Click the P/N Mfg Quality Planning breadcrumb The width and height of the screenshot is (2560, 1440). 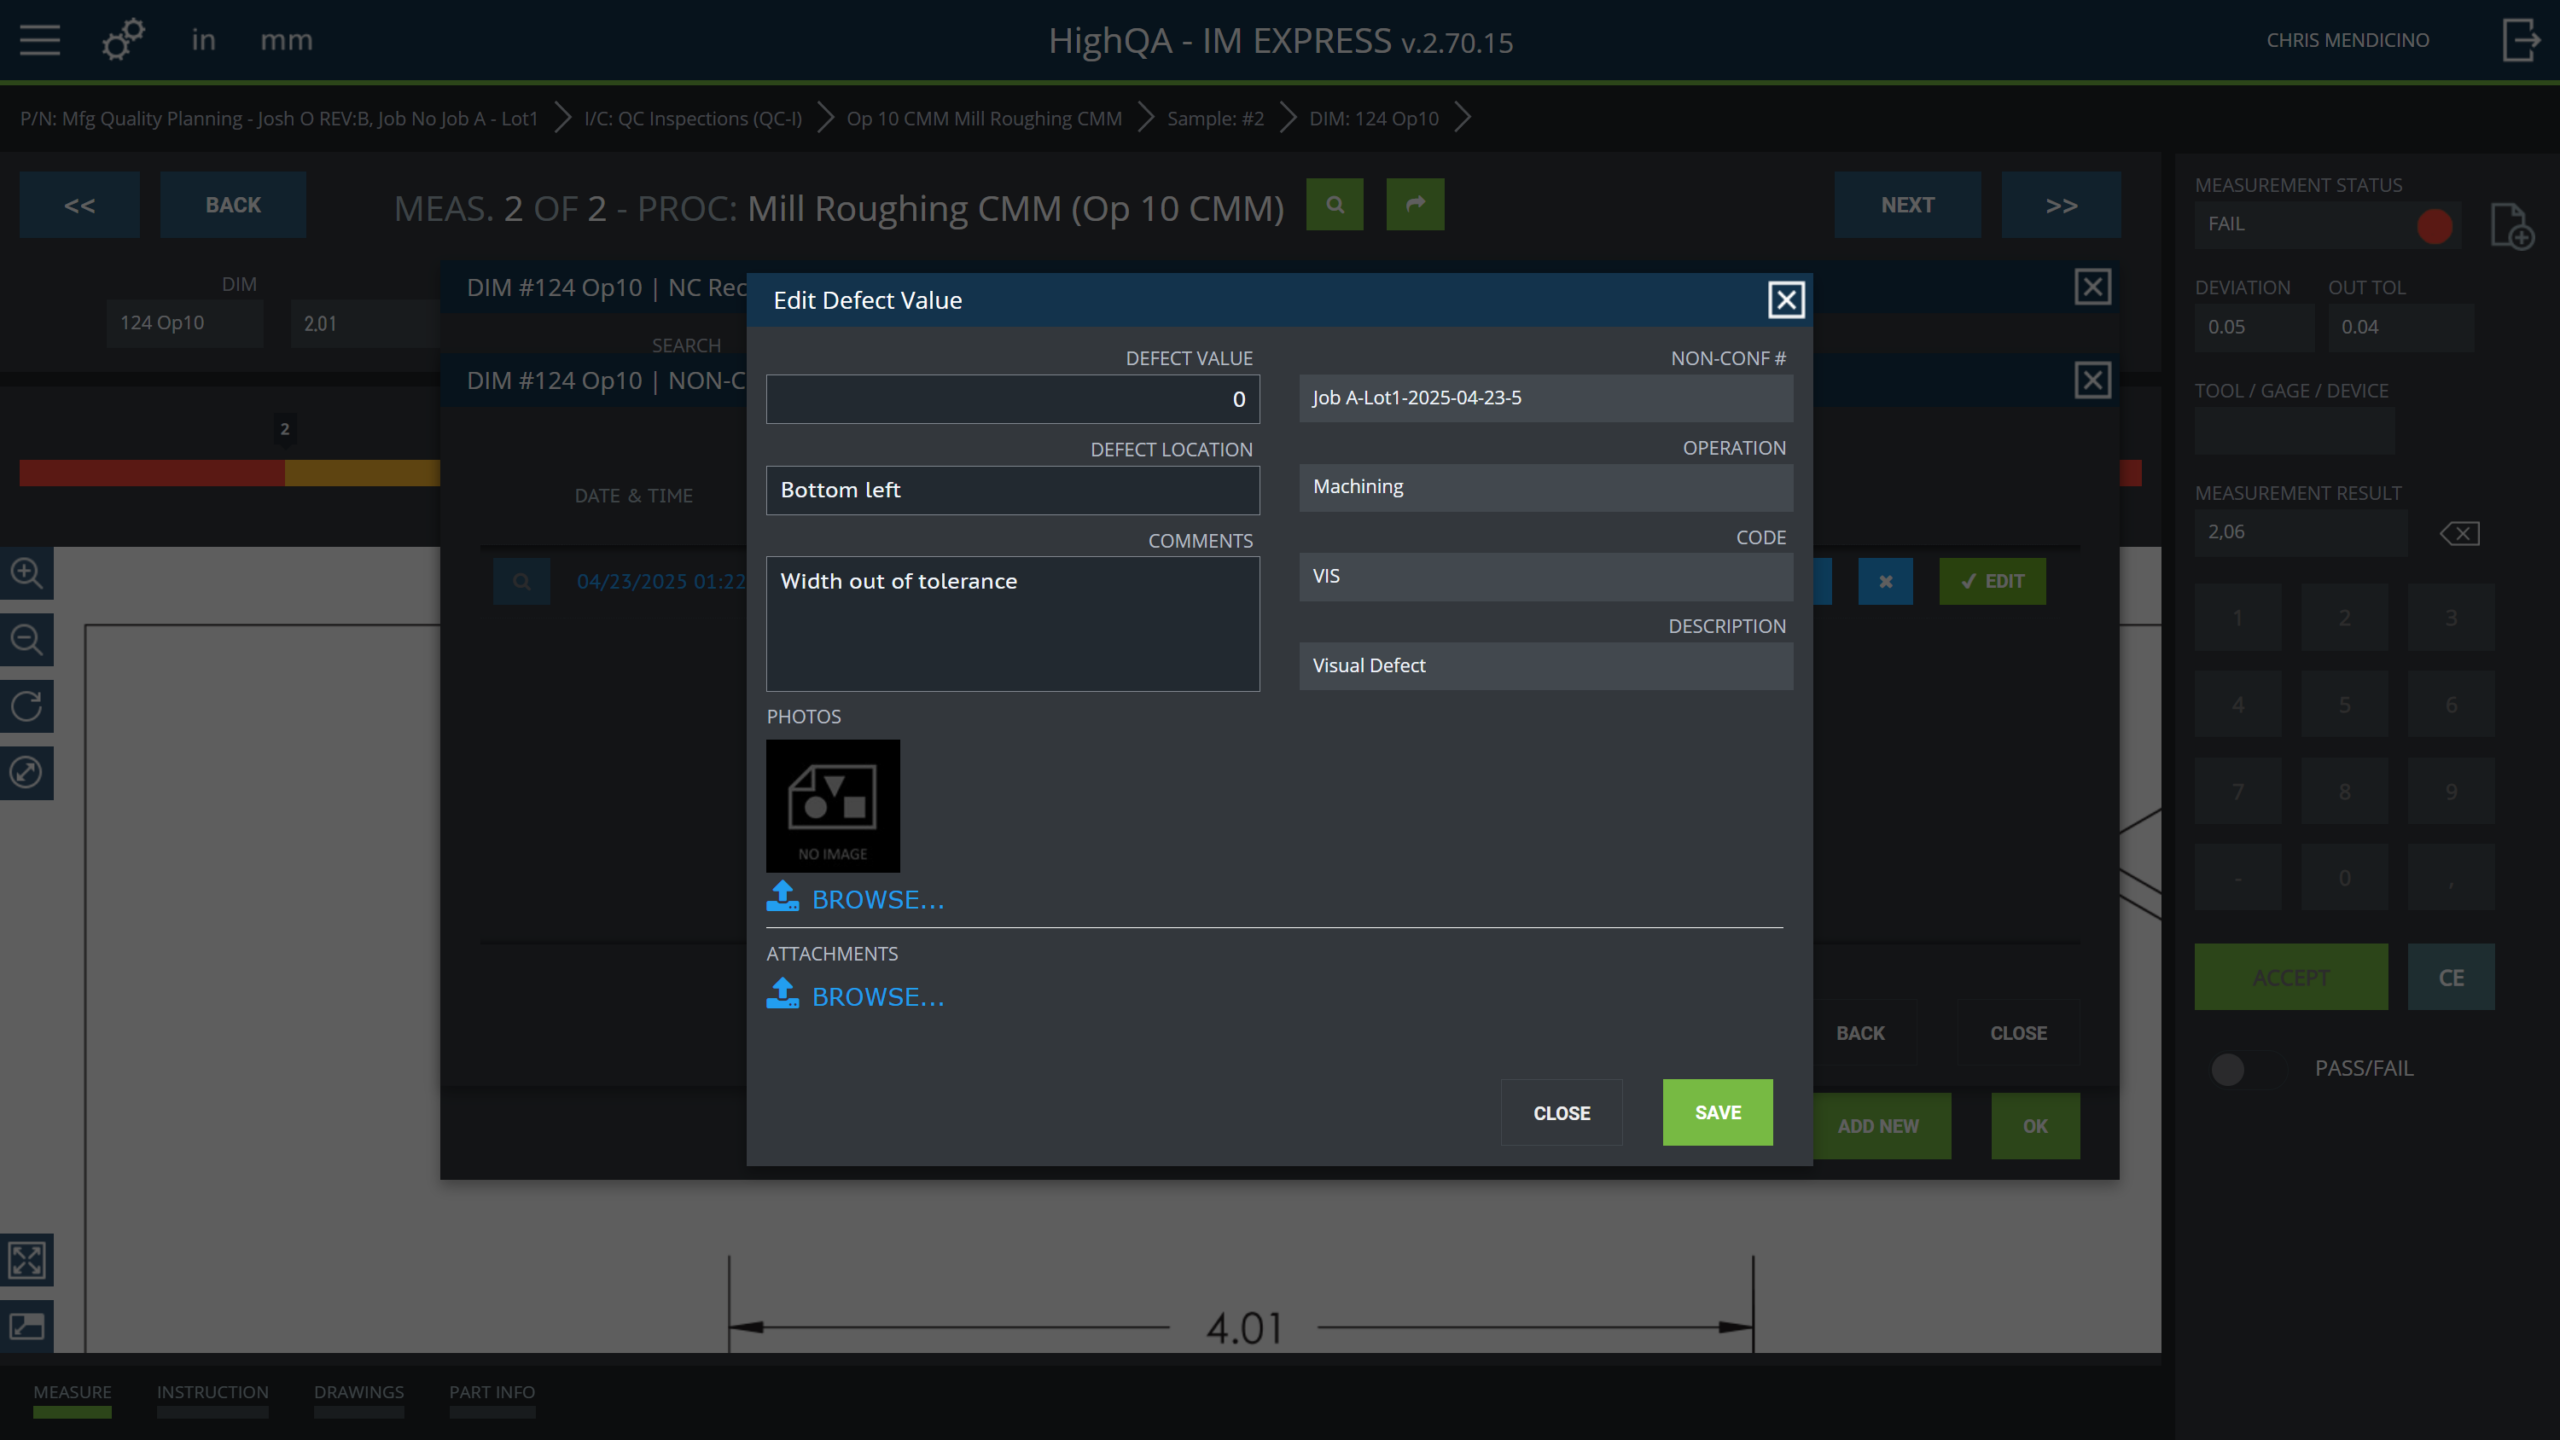coord(279,118)
